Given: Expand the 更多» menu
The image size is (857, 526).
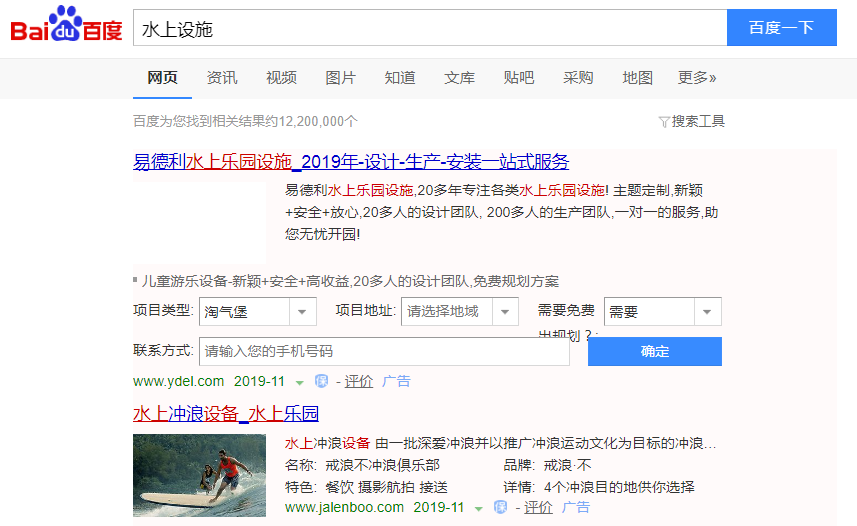Looking at the screenshot, I should (697, 78).
